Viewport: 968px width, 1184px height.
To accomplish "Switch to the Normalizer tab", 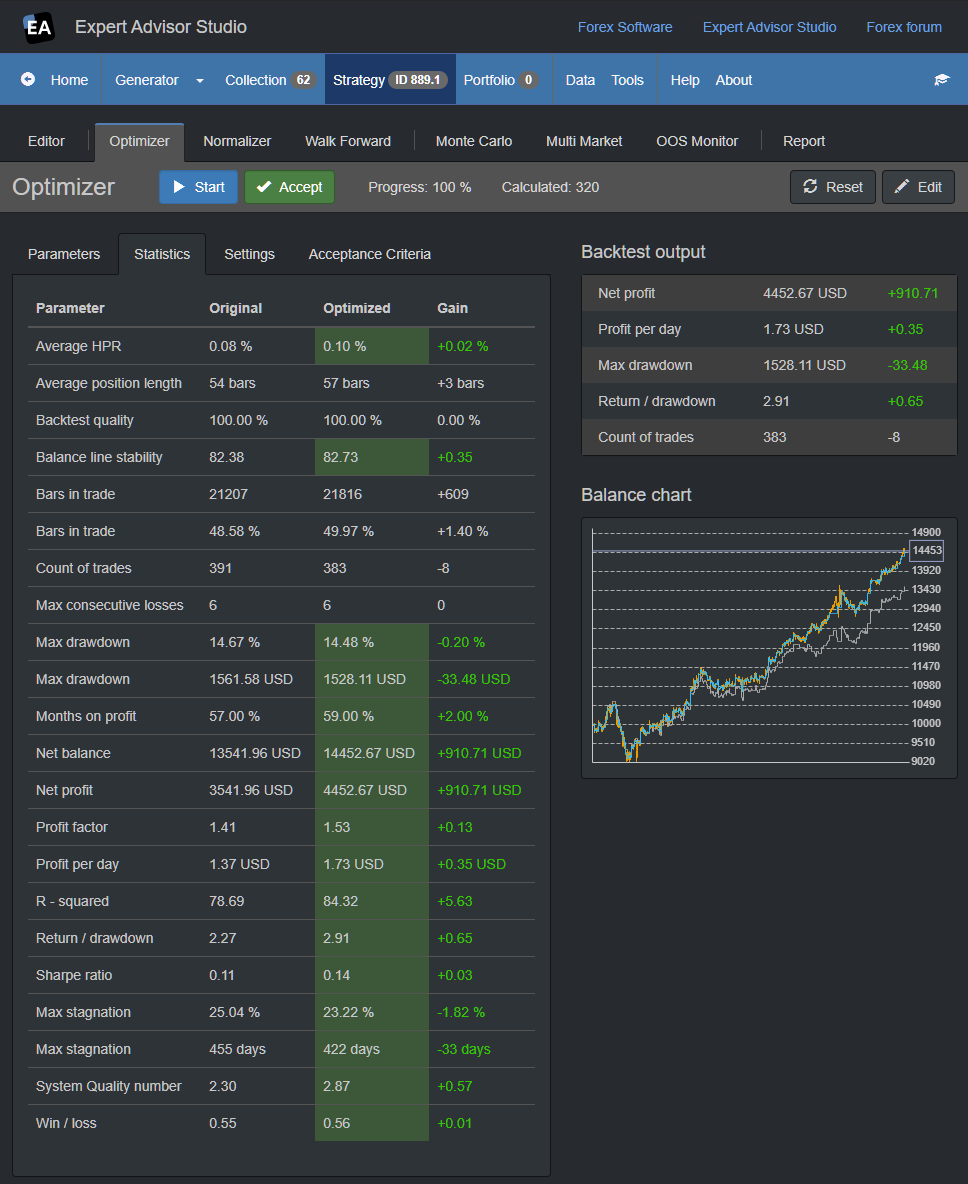I will click(237, 141).
